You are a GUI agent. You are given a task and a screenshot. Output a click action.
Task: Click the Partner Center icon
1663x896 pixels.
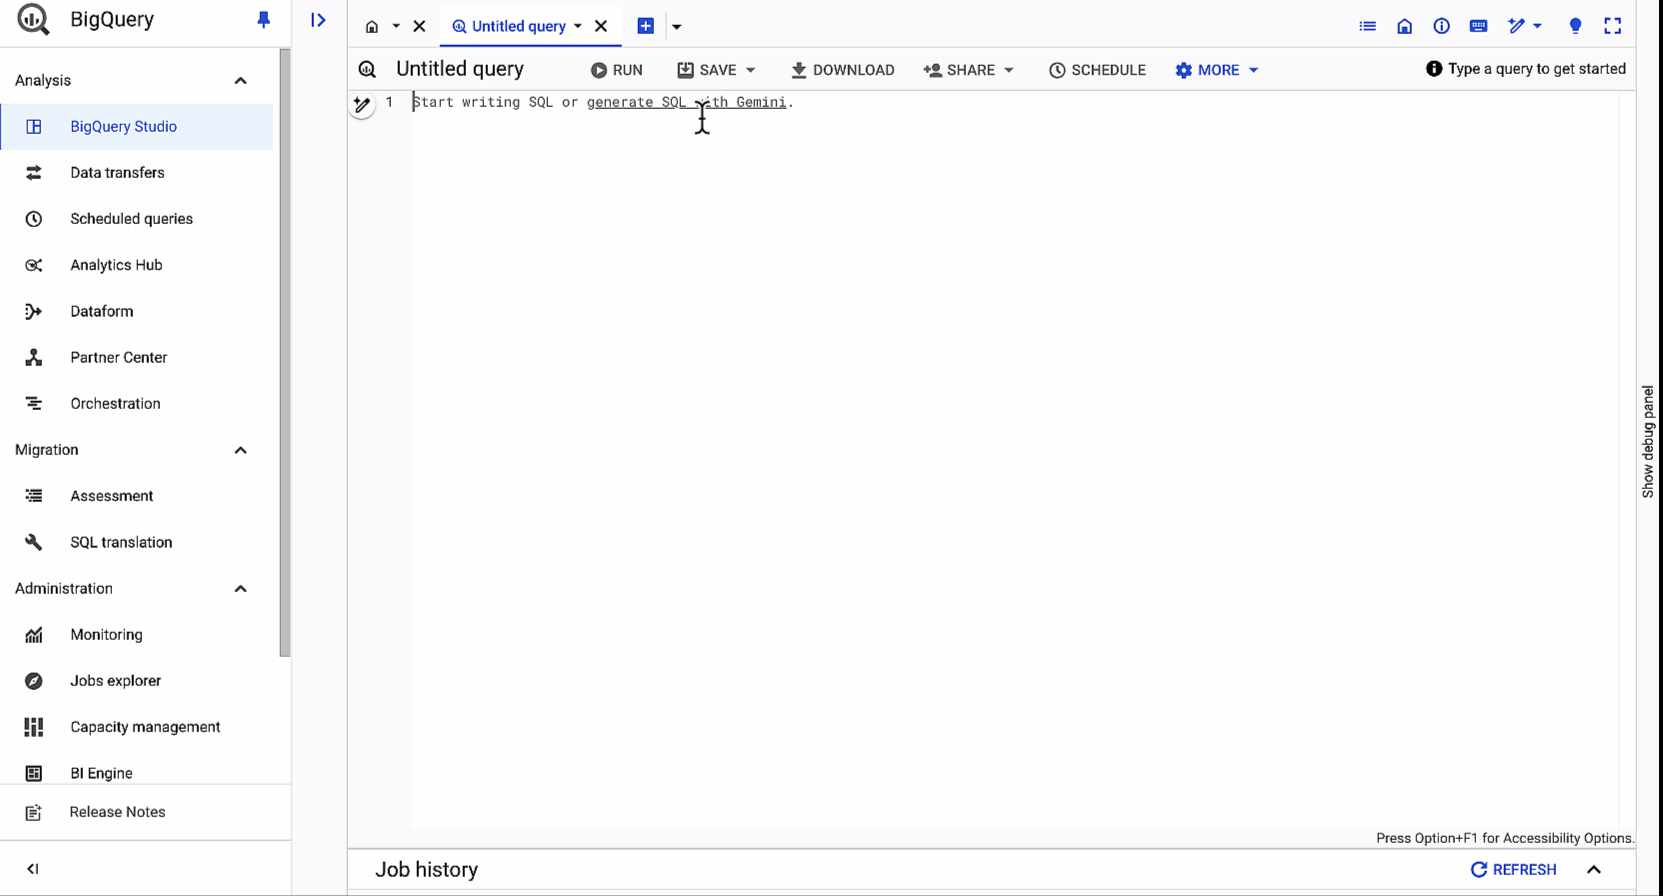click(34, 357)
